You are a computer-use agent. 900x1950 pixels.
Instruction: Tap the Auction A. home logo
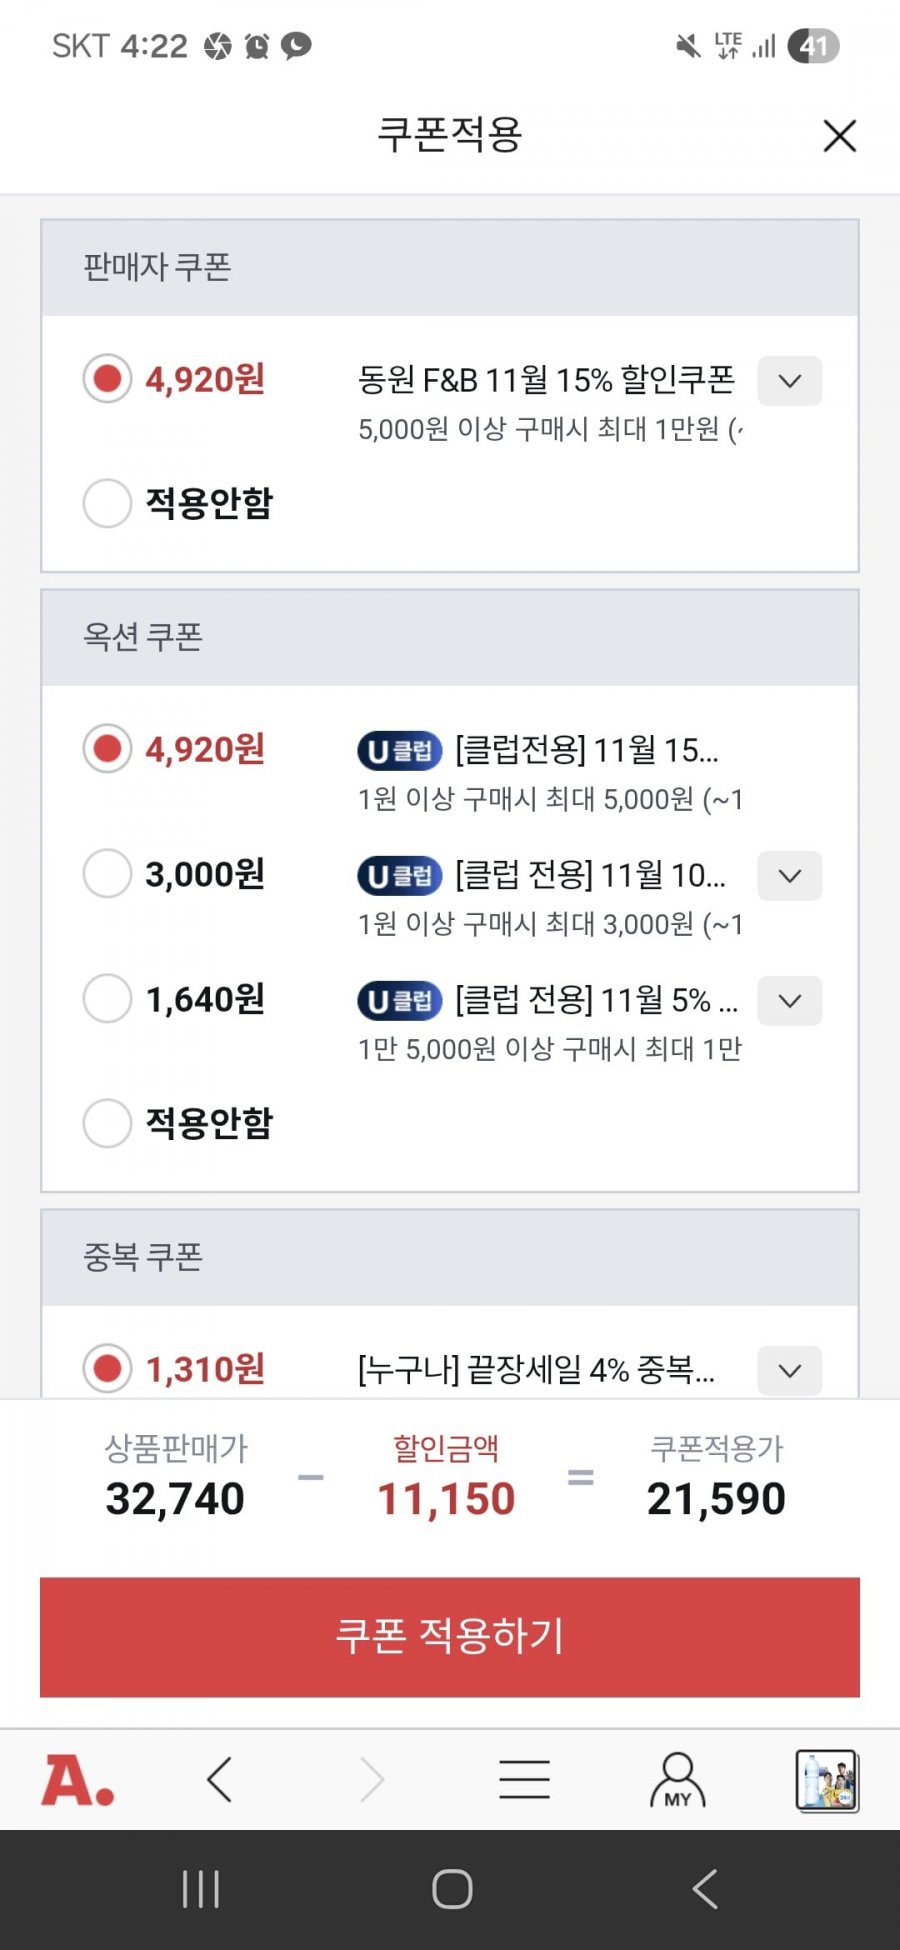click(78, 1780)
